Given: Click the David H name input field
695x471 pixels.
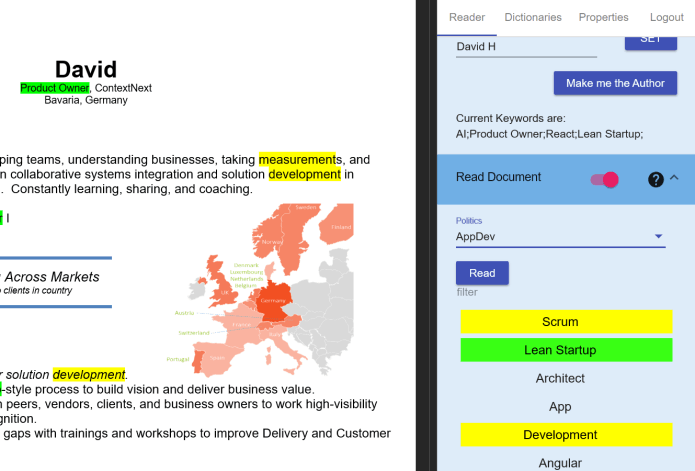Looking at the screenshot, I should click(526, 47).
